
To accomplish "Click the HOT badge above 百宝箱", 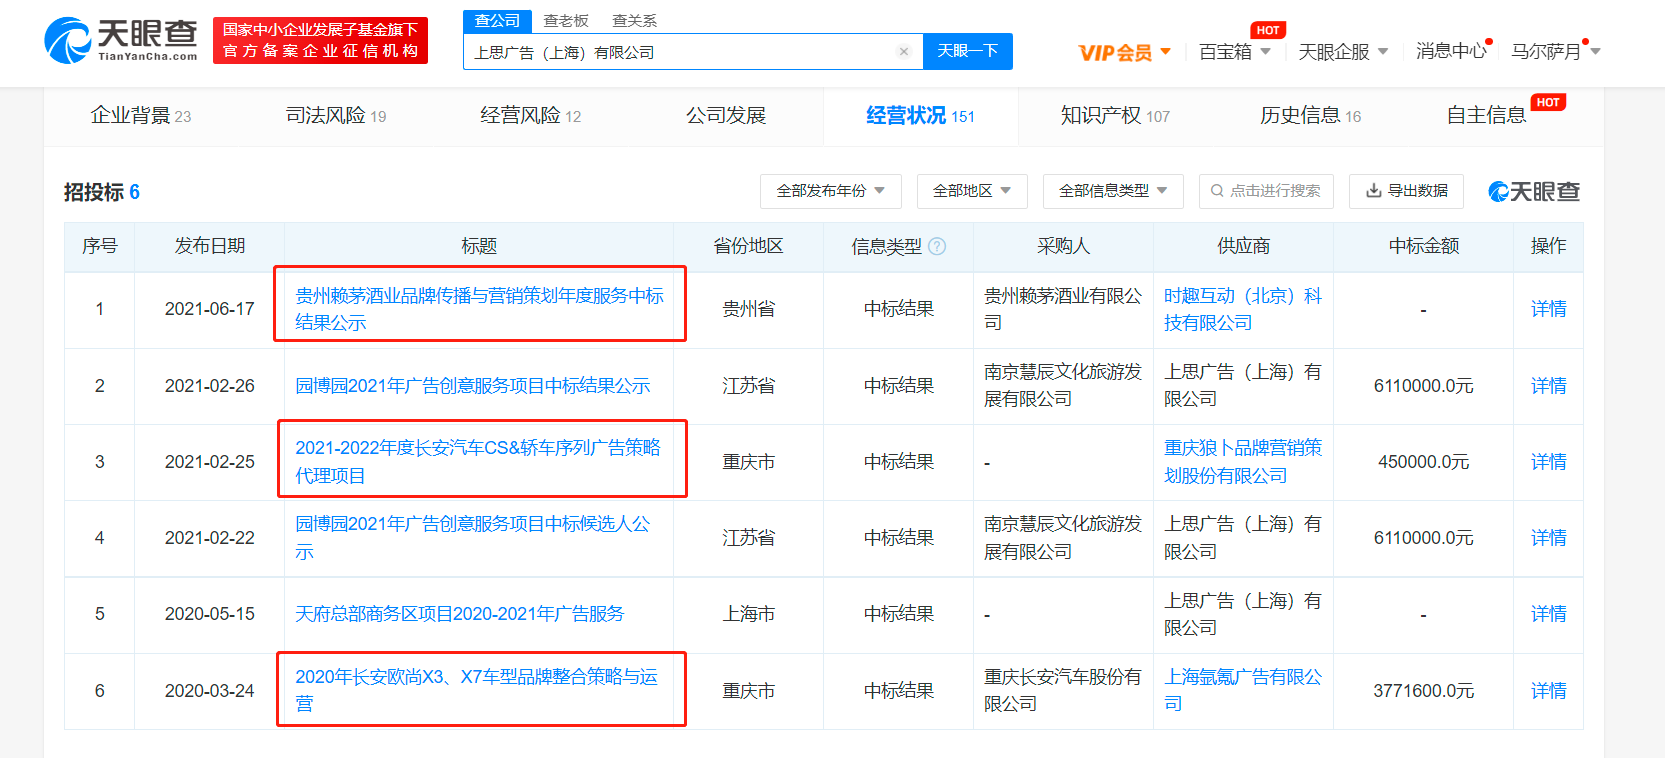I will pos(1267,30).
